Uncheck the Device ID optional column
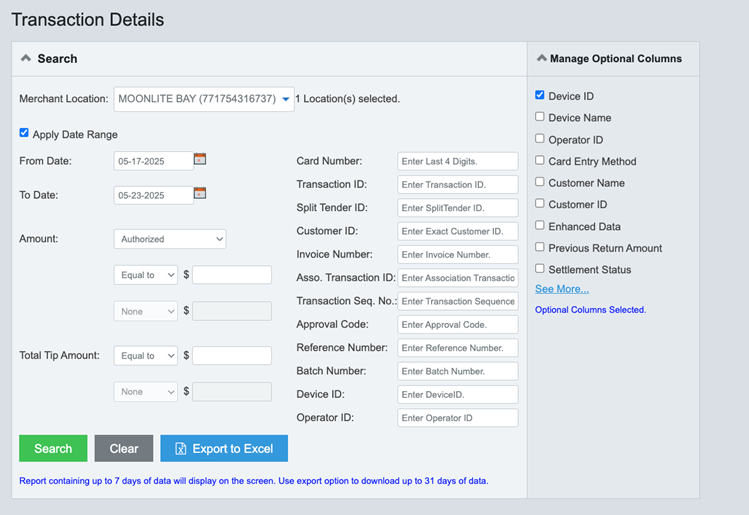 [x=540, y=96]
